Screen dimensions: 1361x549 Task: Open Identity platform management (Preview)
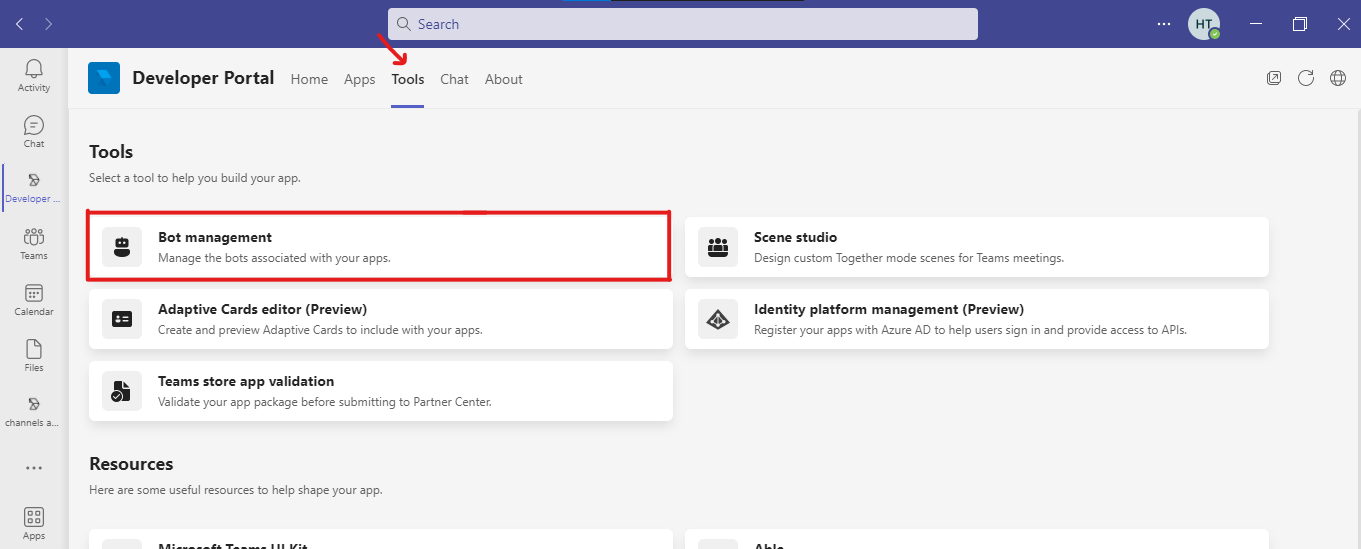(x=976, y=319)
